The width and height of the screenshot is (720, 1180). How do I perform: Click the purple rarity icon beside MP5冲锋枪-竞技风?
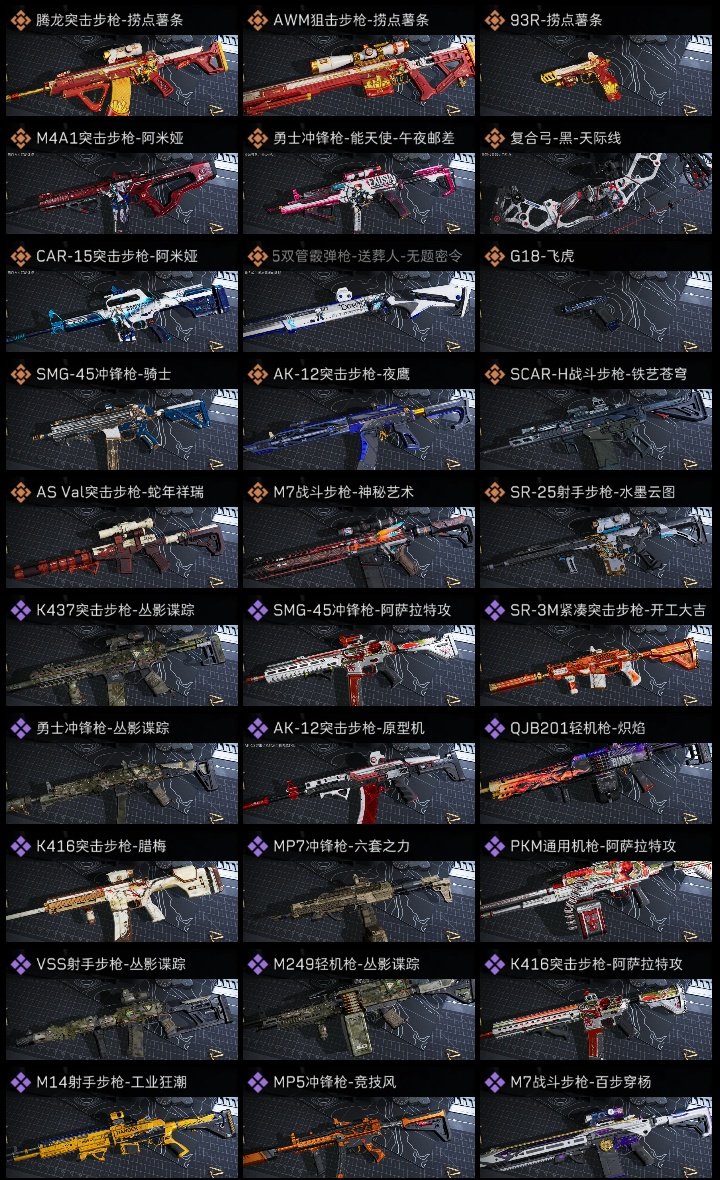(257, 1081)
